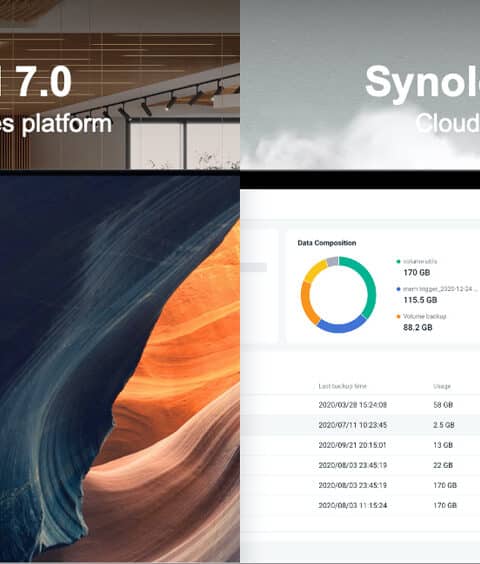Click the '2.5 GB' usage cell

tap(444, 425)
